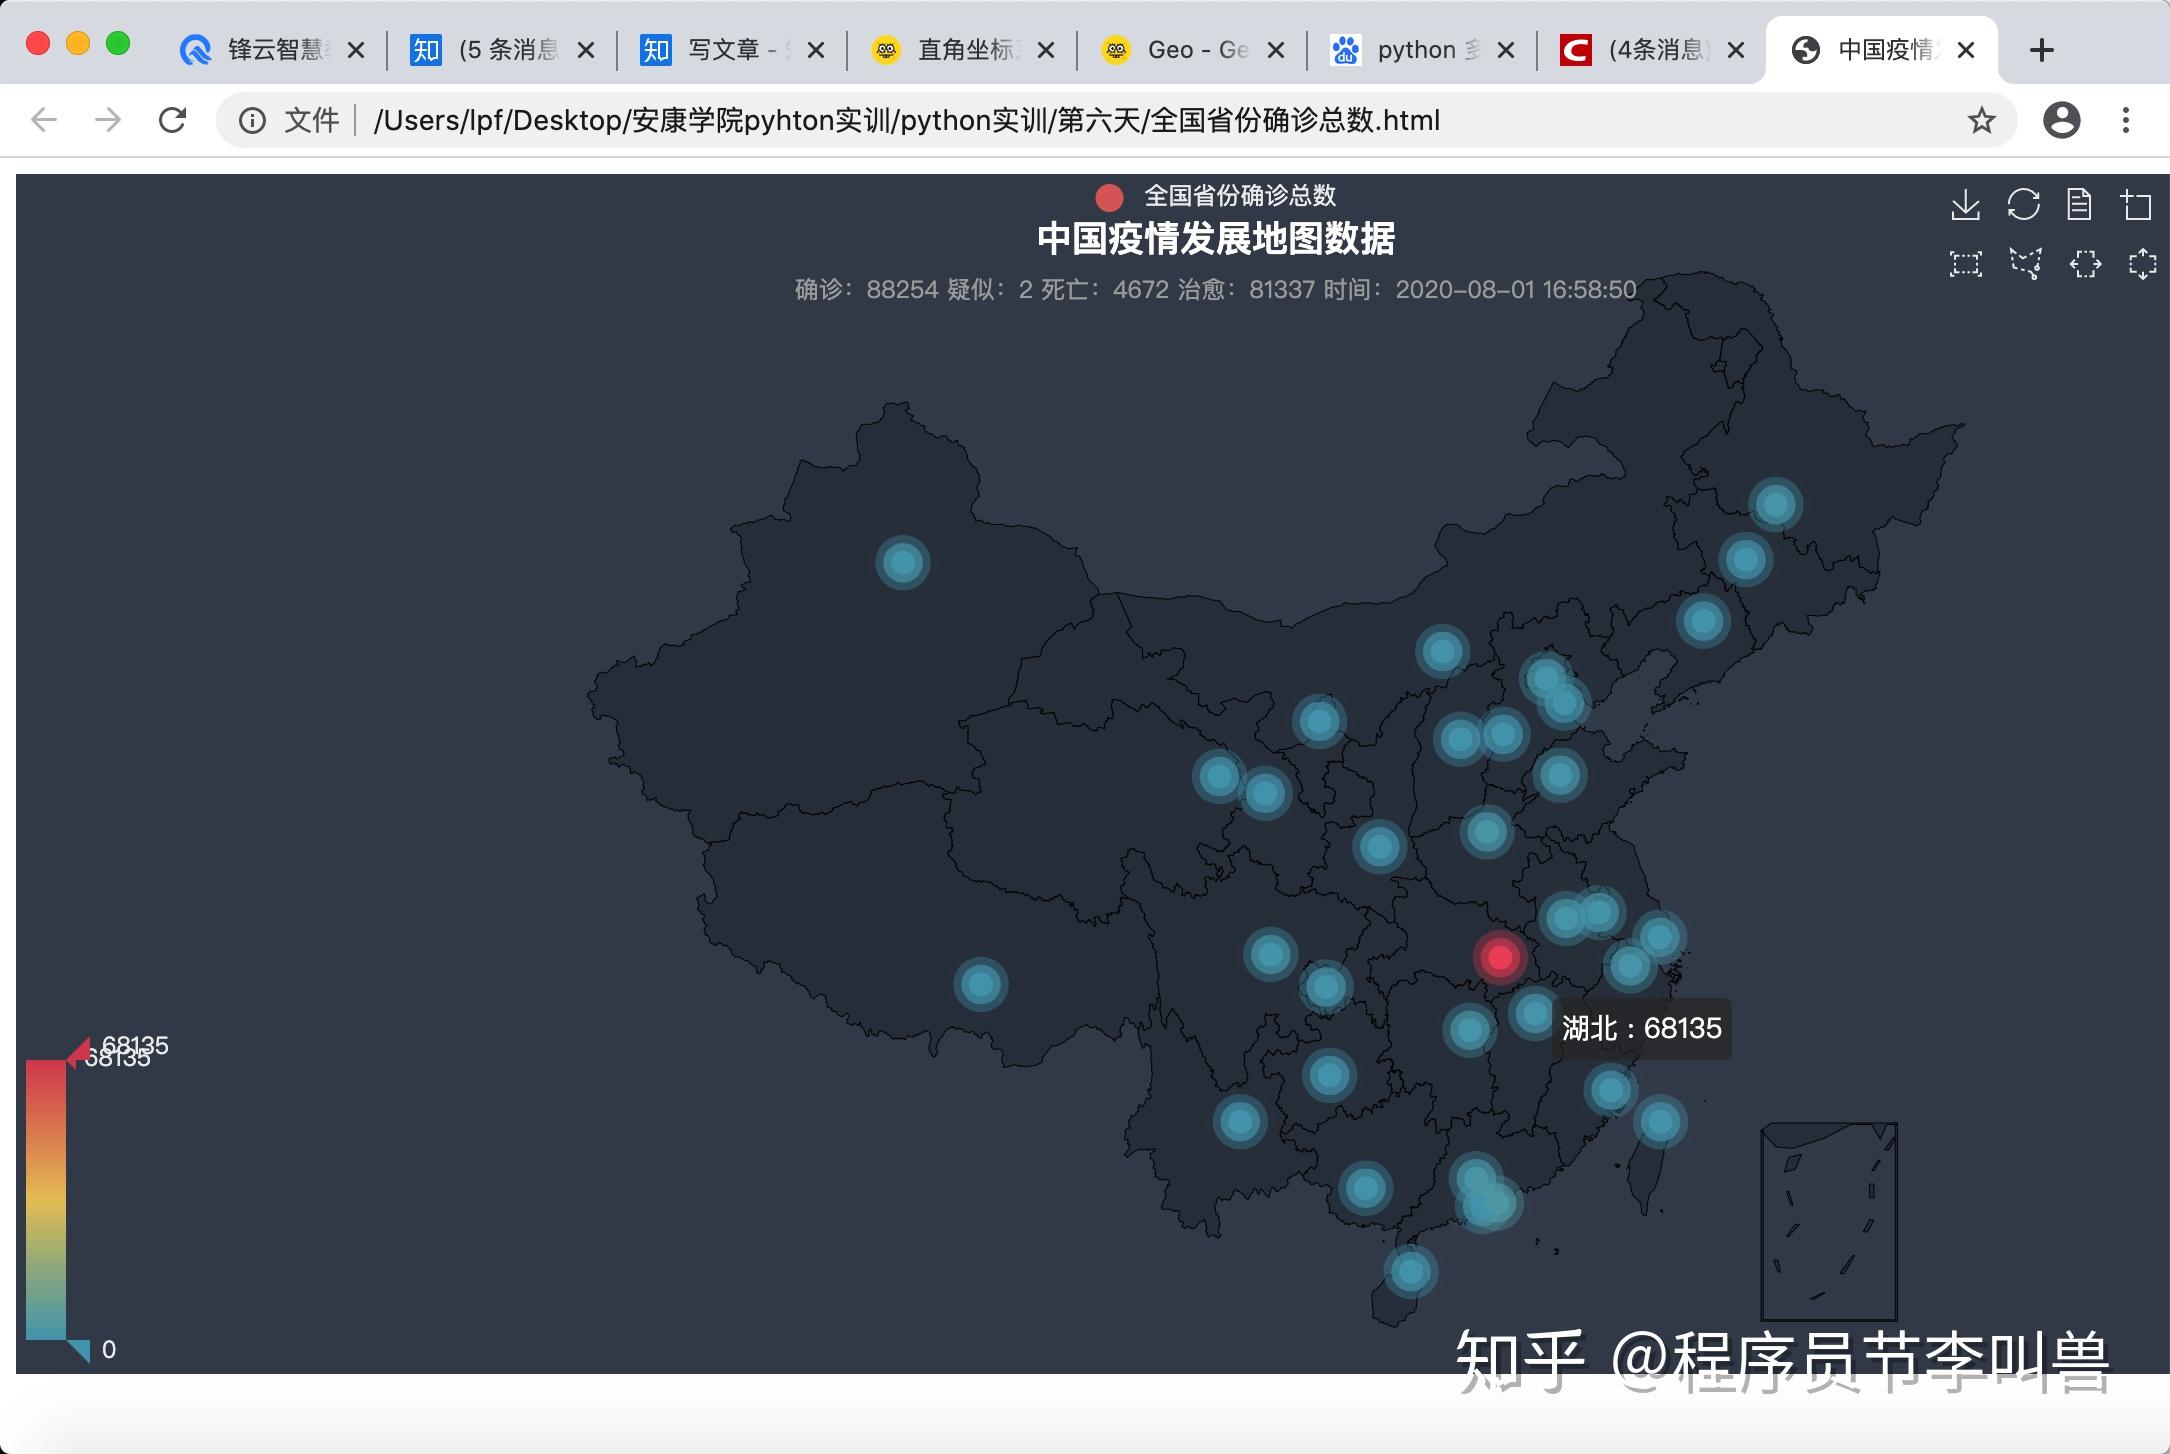Save the chart as an image
The image size is (2170, 1454).
pos(1965,206)
